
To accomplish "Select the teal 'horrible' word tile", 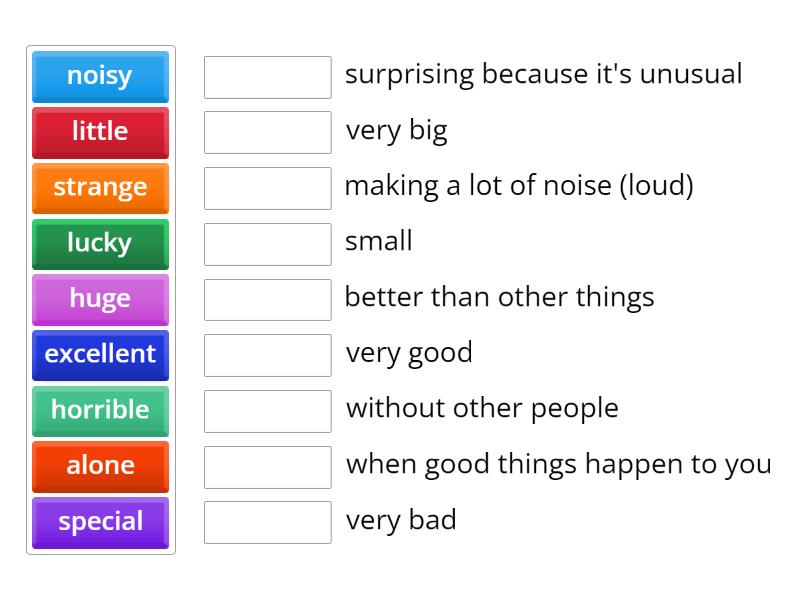I will click(x=100, y=411).
